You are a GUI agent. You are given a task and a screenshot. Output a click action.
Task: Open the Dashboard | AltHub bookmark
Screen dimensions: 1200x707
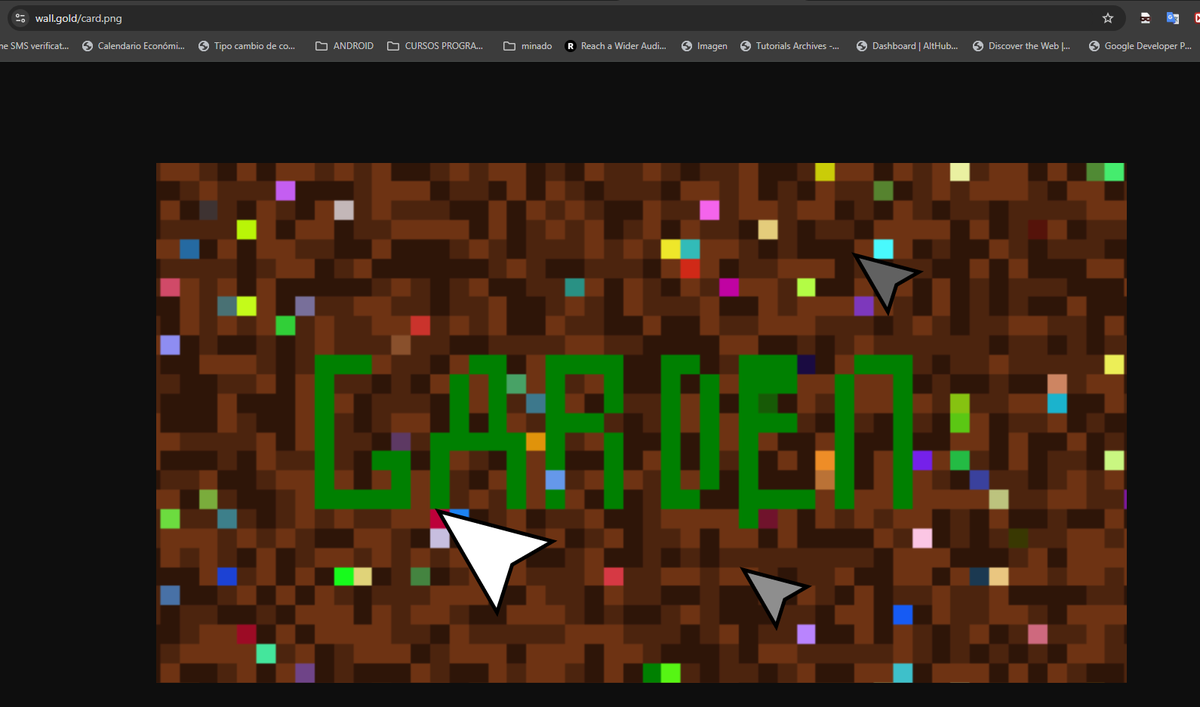click(908, 46)
